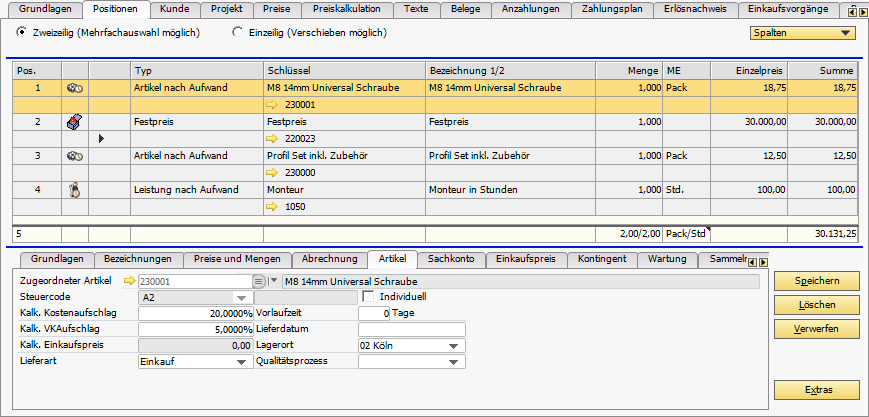Follow the yellow link arrow next to 230000
The width and height of the screenshot is (869, 417).
tap(272, 173)
